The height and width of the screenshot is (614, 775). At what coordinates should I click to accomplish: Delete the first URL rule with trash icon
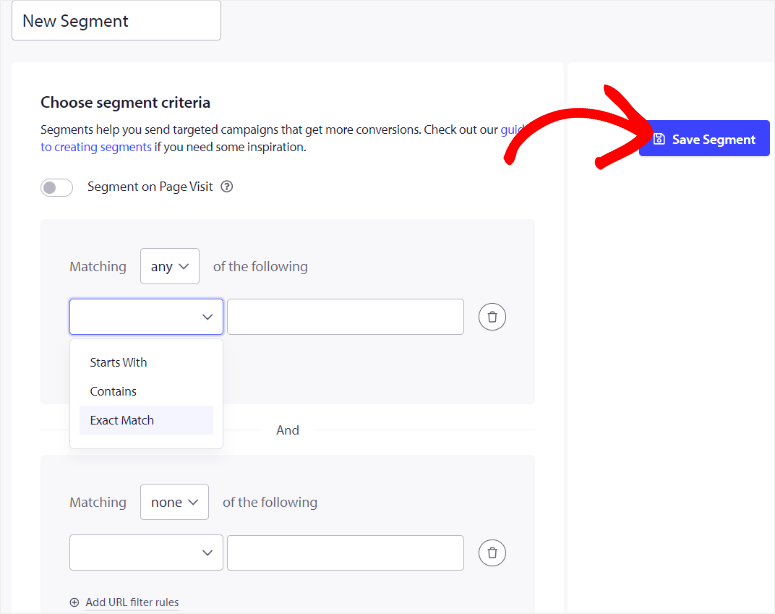492,317
